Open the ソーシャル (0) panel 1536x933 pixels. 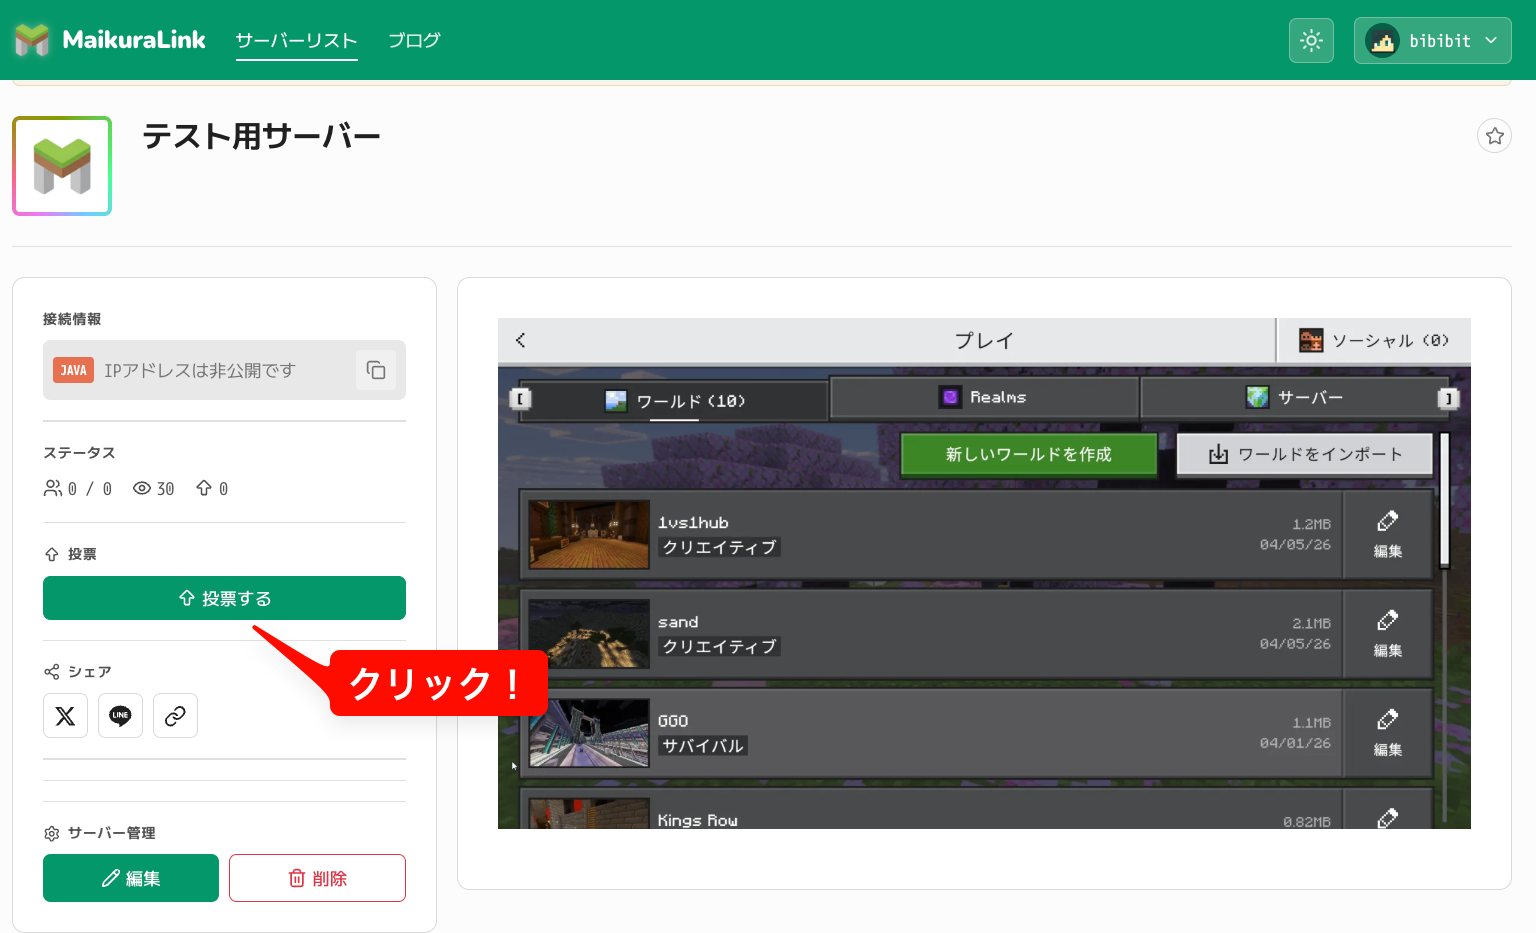tap(1374, 340)
